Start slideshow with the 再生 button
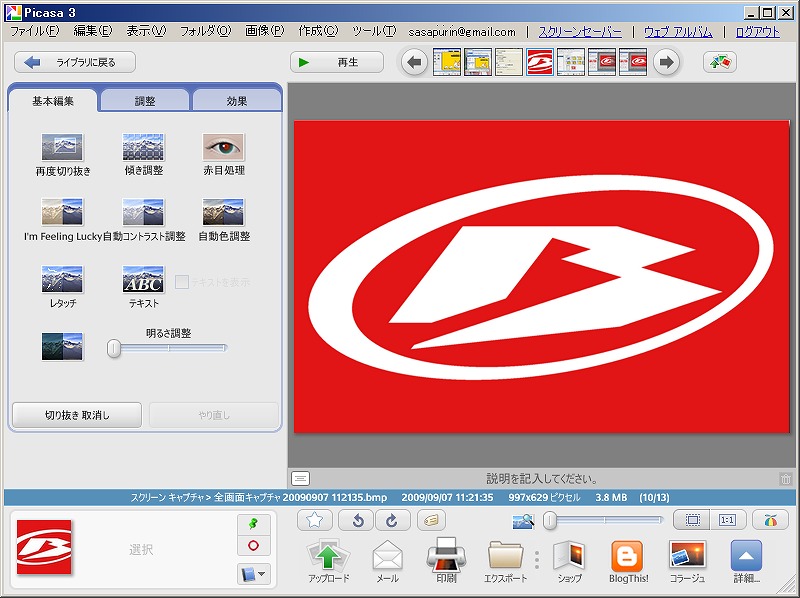800x598 pixels. [x=337, y=62]
